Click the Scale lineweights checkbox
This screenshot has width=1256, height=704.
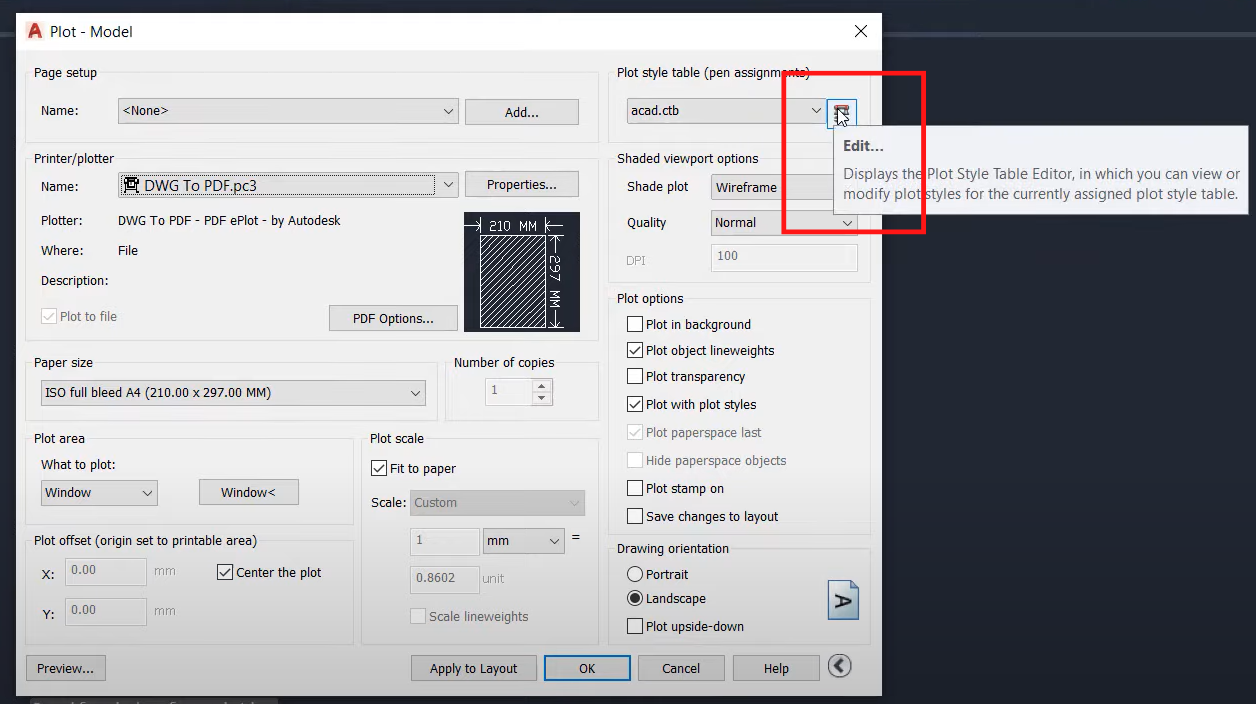pos(418,616)
